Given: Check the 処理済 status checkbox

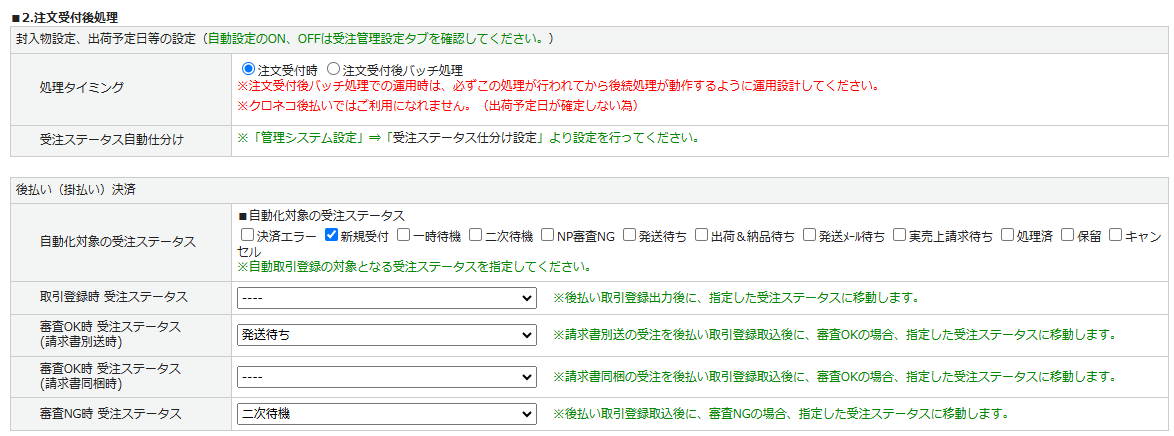Looking at the screenshot, I should coord(1007,236).
